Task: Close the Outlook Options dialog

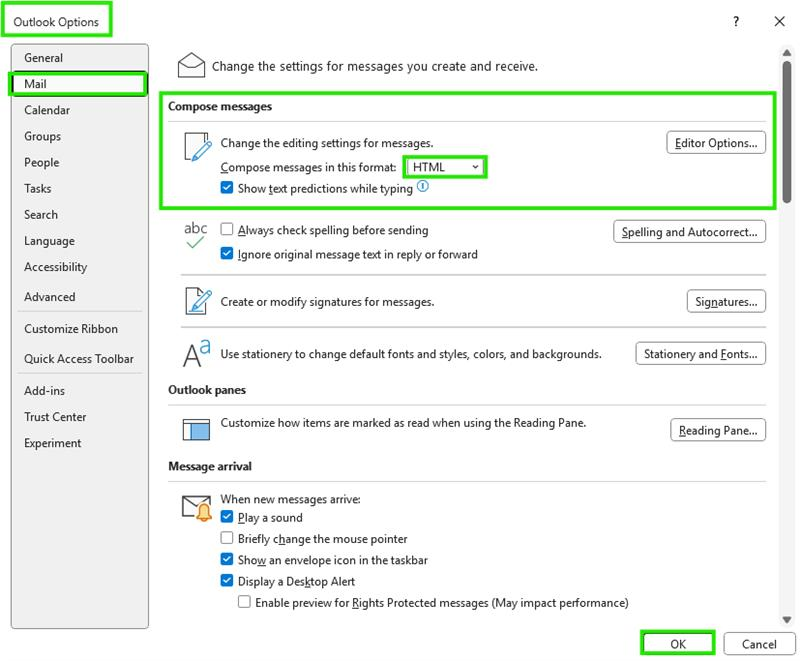Action: pyautogui.click(x=779, y=21)
